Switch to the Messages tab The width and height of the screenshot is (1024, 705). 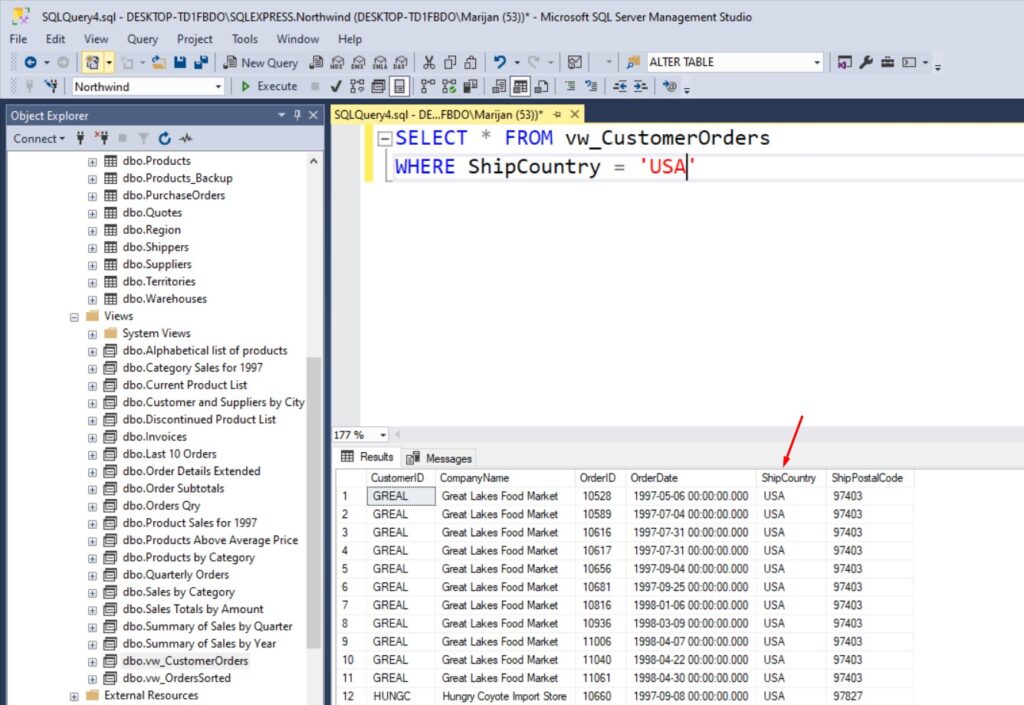pos(439,458)
